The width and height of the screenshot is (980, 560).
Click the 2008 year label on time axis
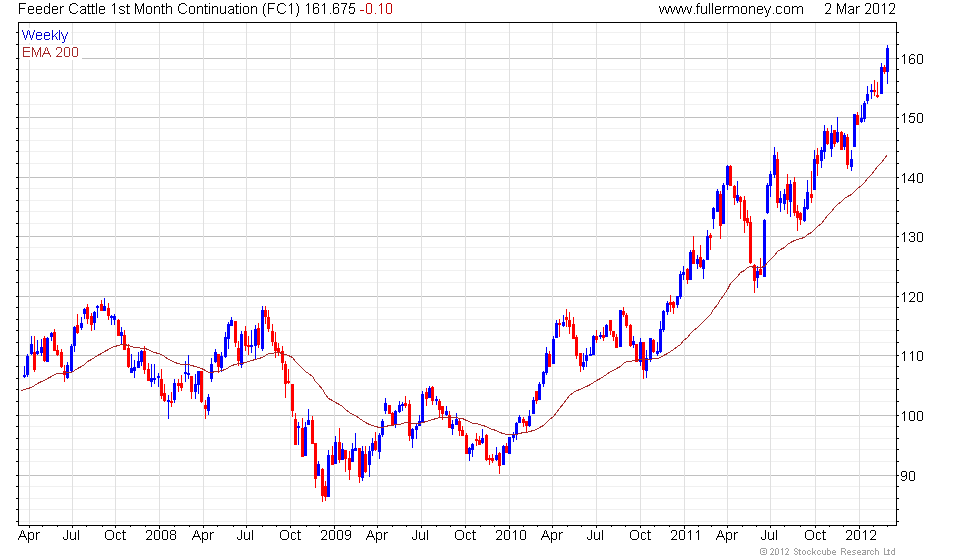161,536
